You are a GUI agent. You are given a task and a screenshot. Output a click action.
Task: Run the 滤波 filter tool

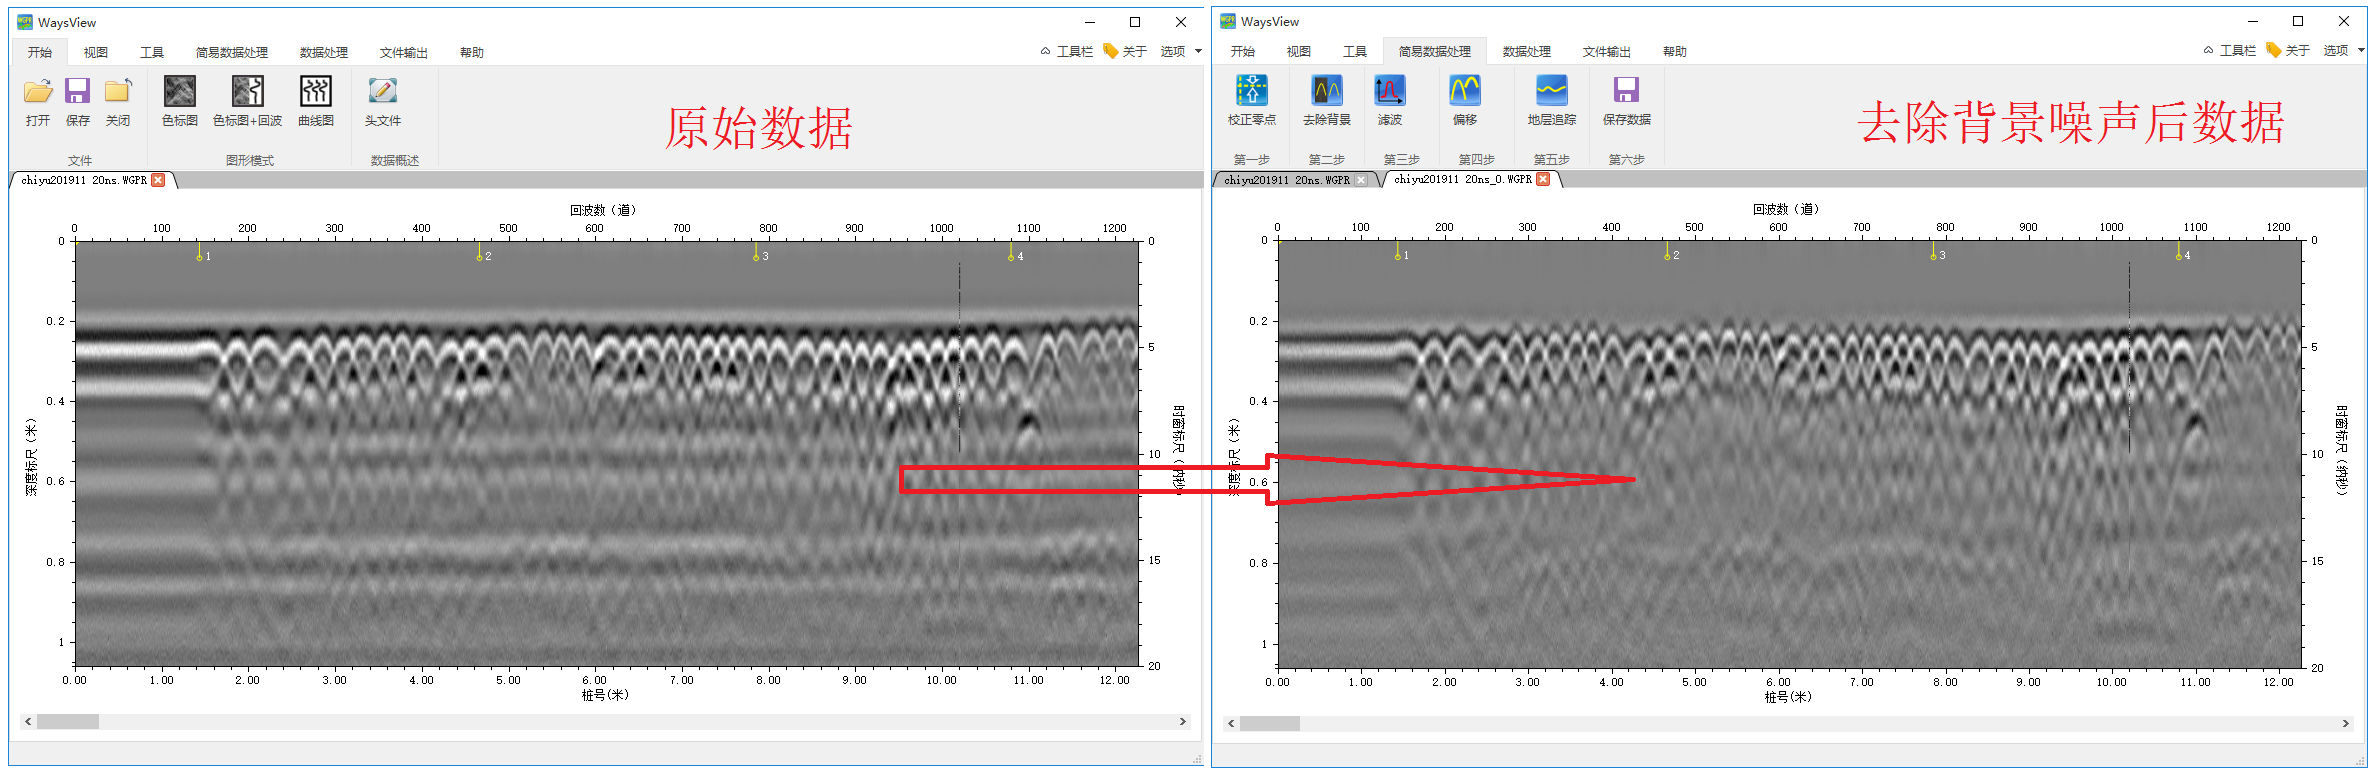1390,99
